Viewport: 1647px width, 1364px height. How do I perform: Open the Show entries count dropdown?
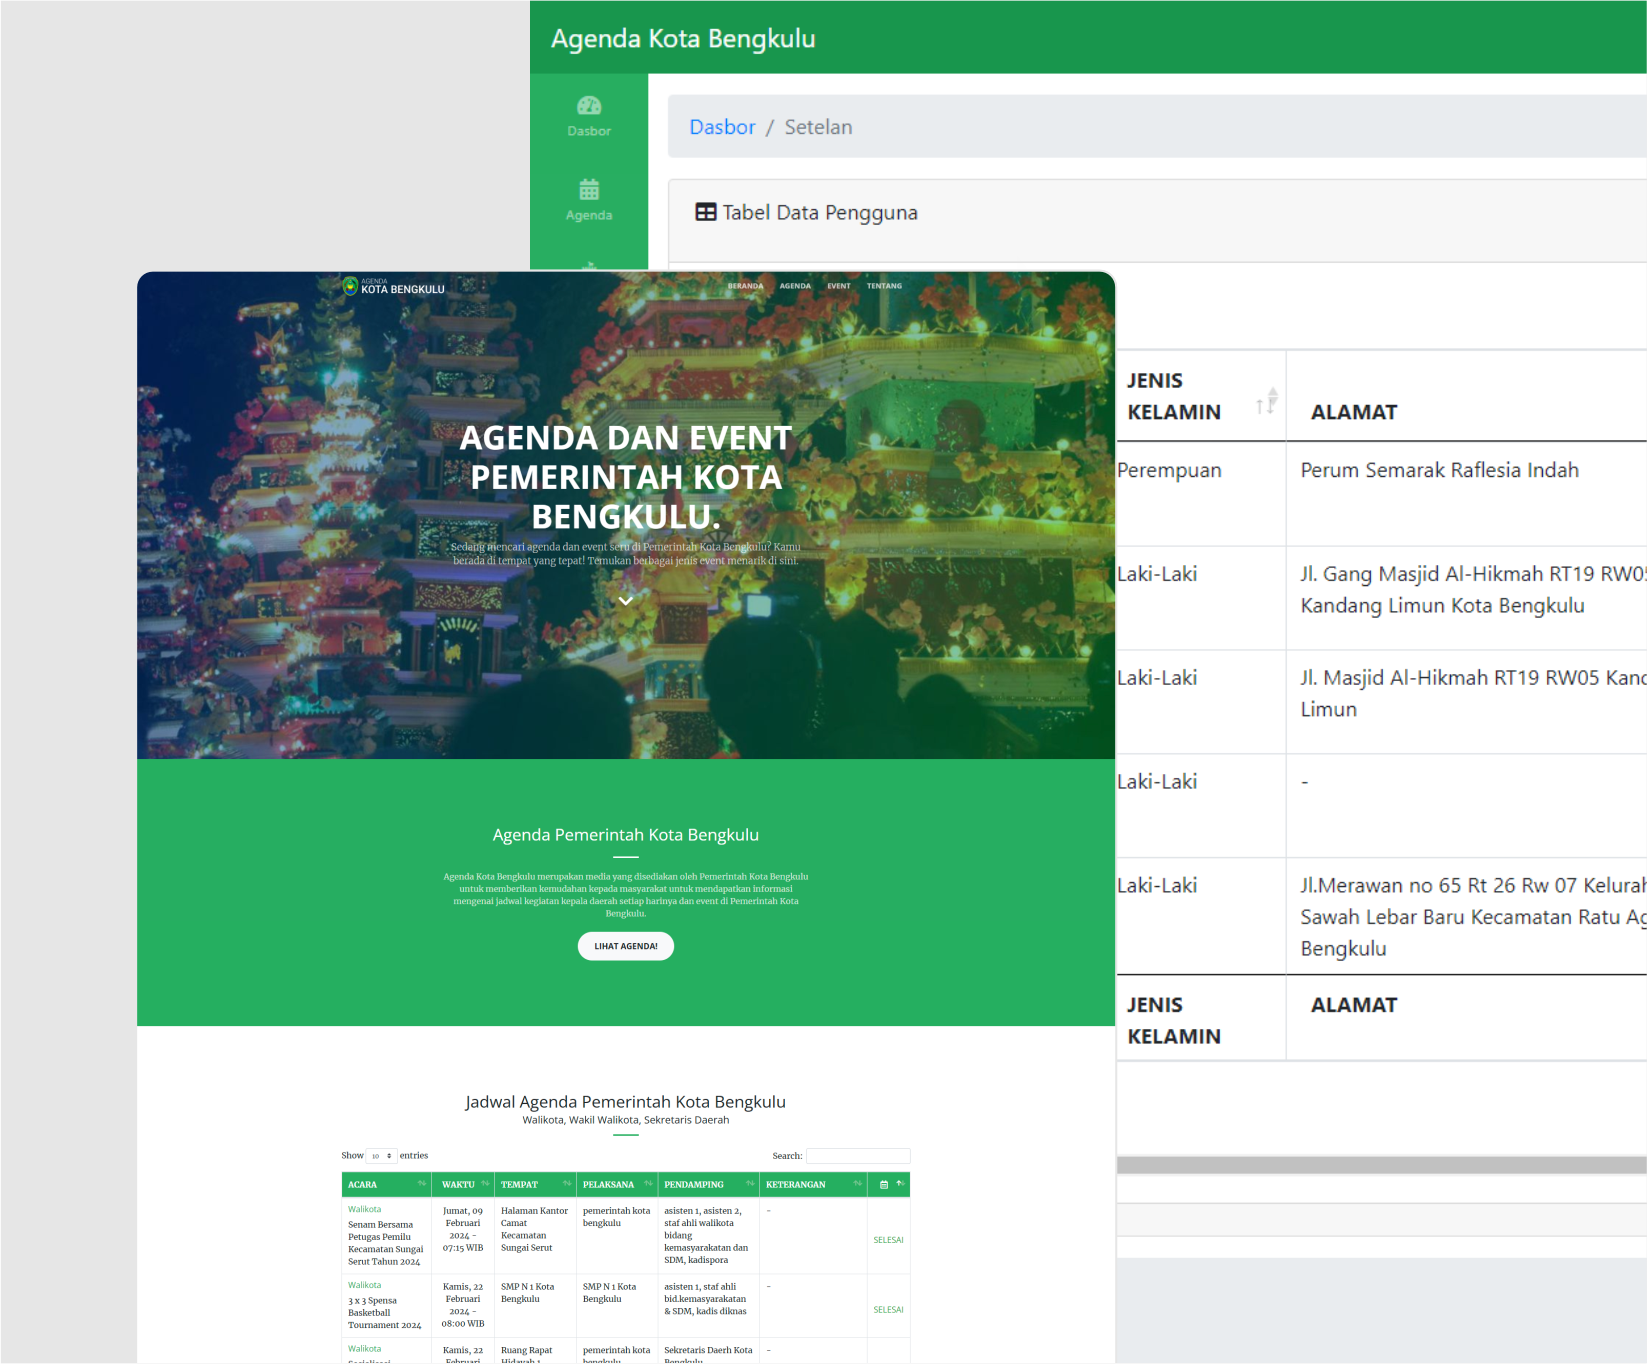click(381, 1156)
